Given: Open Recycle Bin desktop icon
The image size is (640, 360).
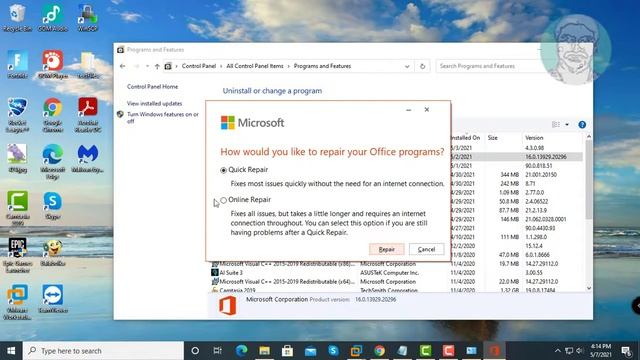Looking at the screenshot, I should click(17, 18).
